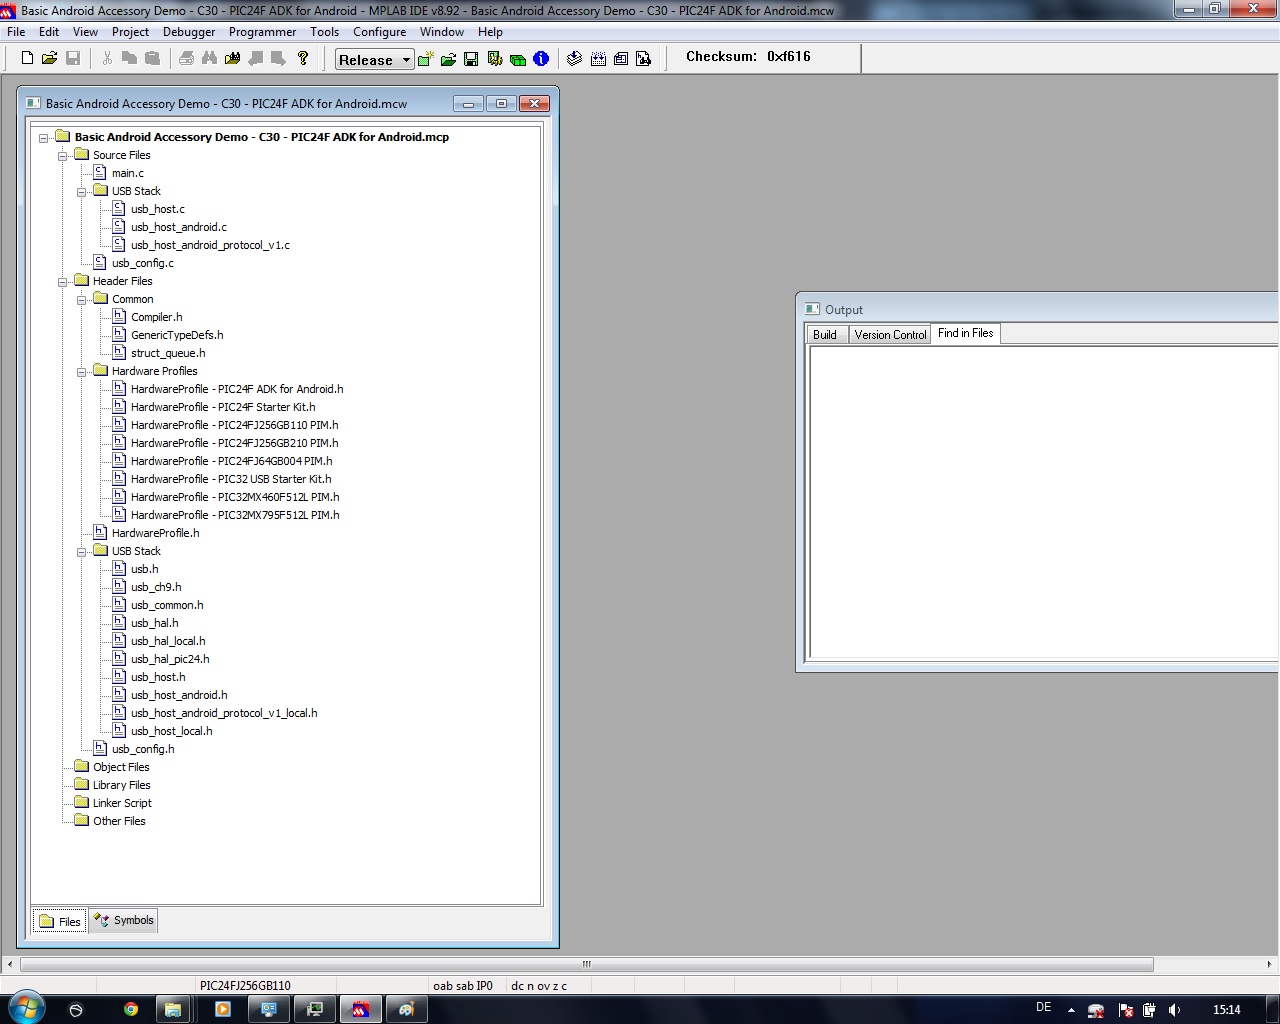
Task: Click the Print toolbar icon
Action: pyautogui.click(x=186, y=58)
